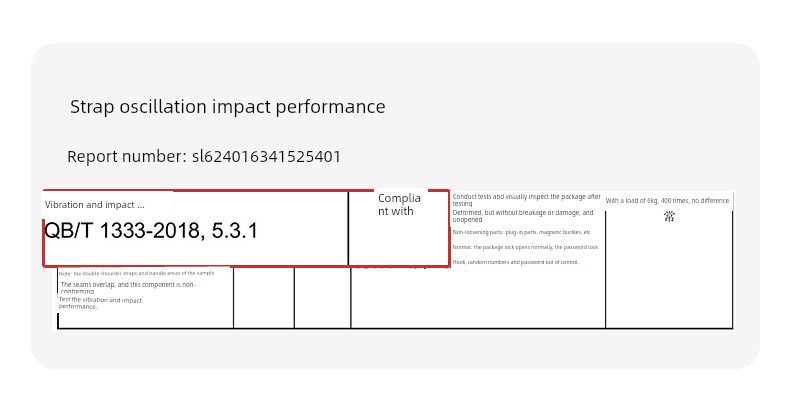Click 'Hook, random numbers and password' line

pos(515,262)
